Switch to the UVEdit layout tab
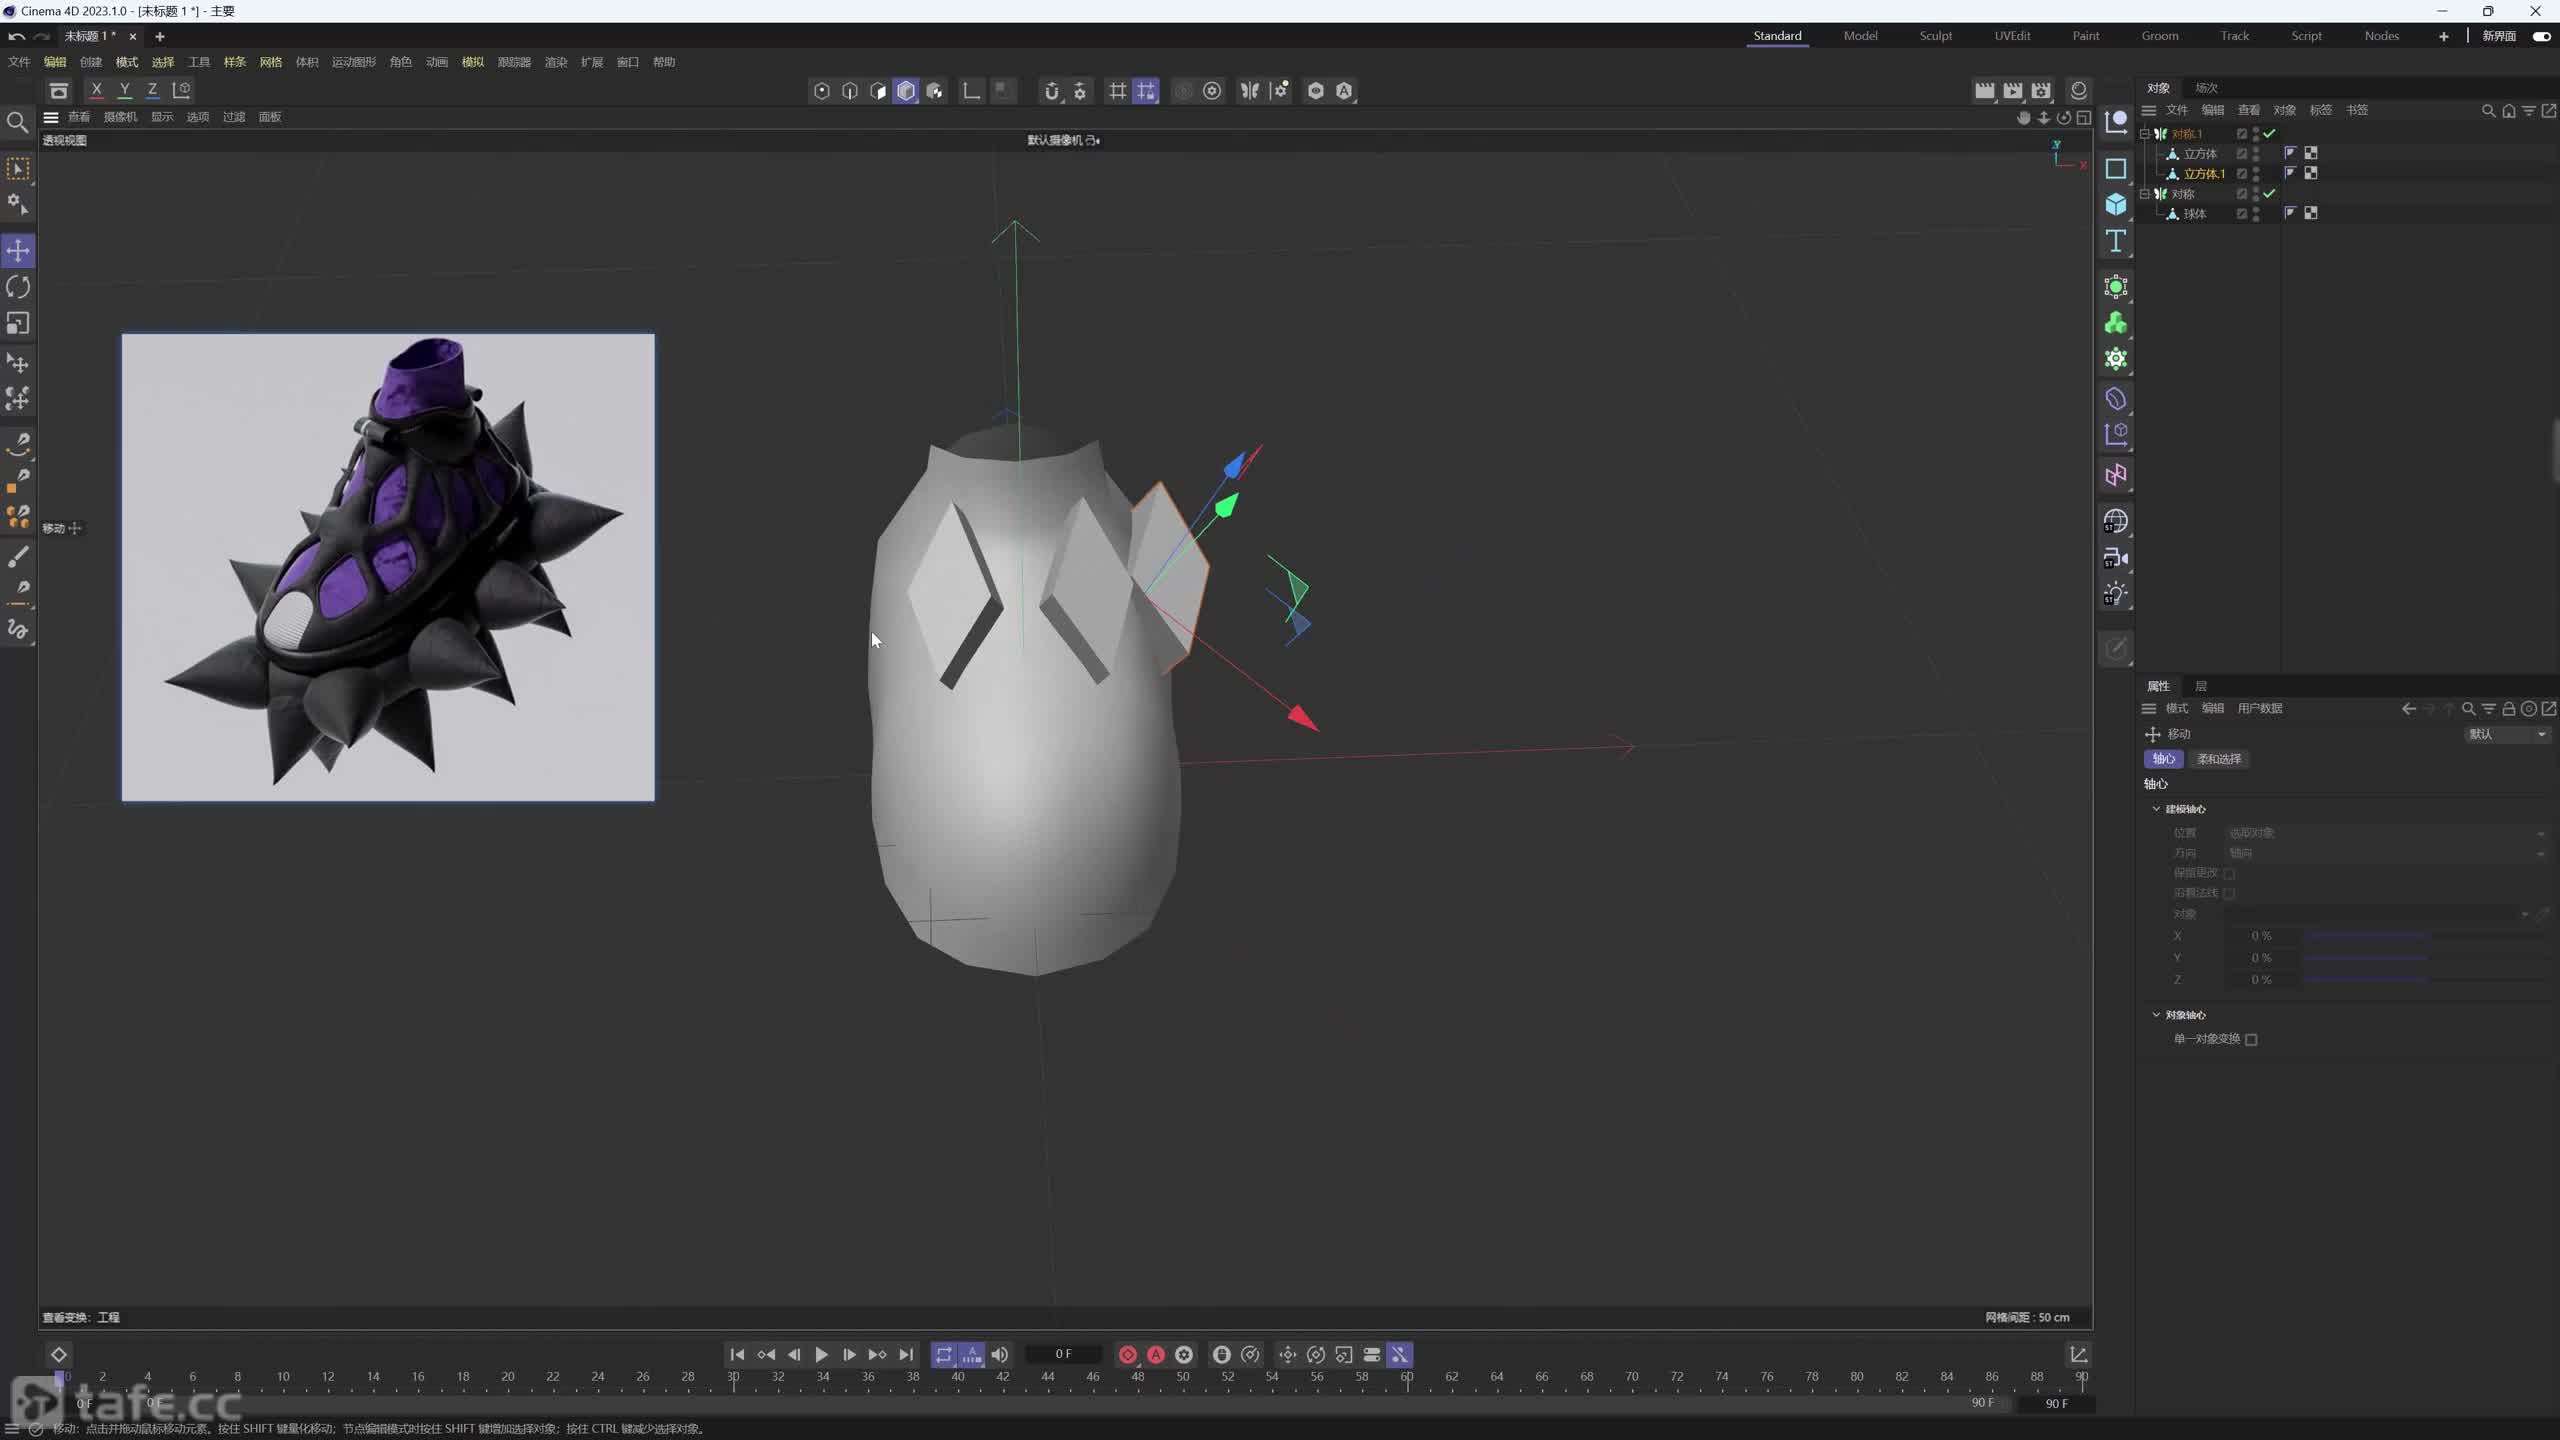 tap(2012, 36)
